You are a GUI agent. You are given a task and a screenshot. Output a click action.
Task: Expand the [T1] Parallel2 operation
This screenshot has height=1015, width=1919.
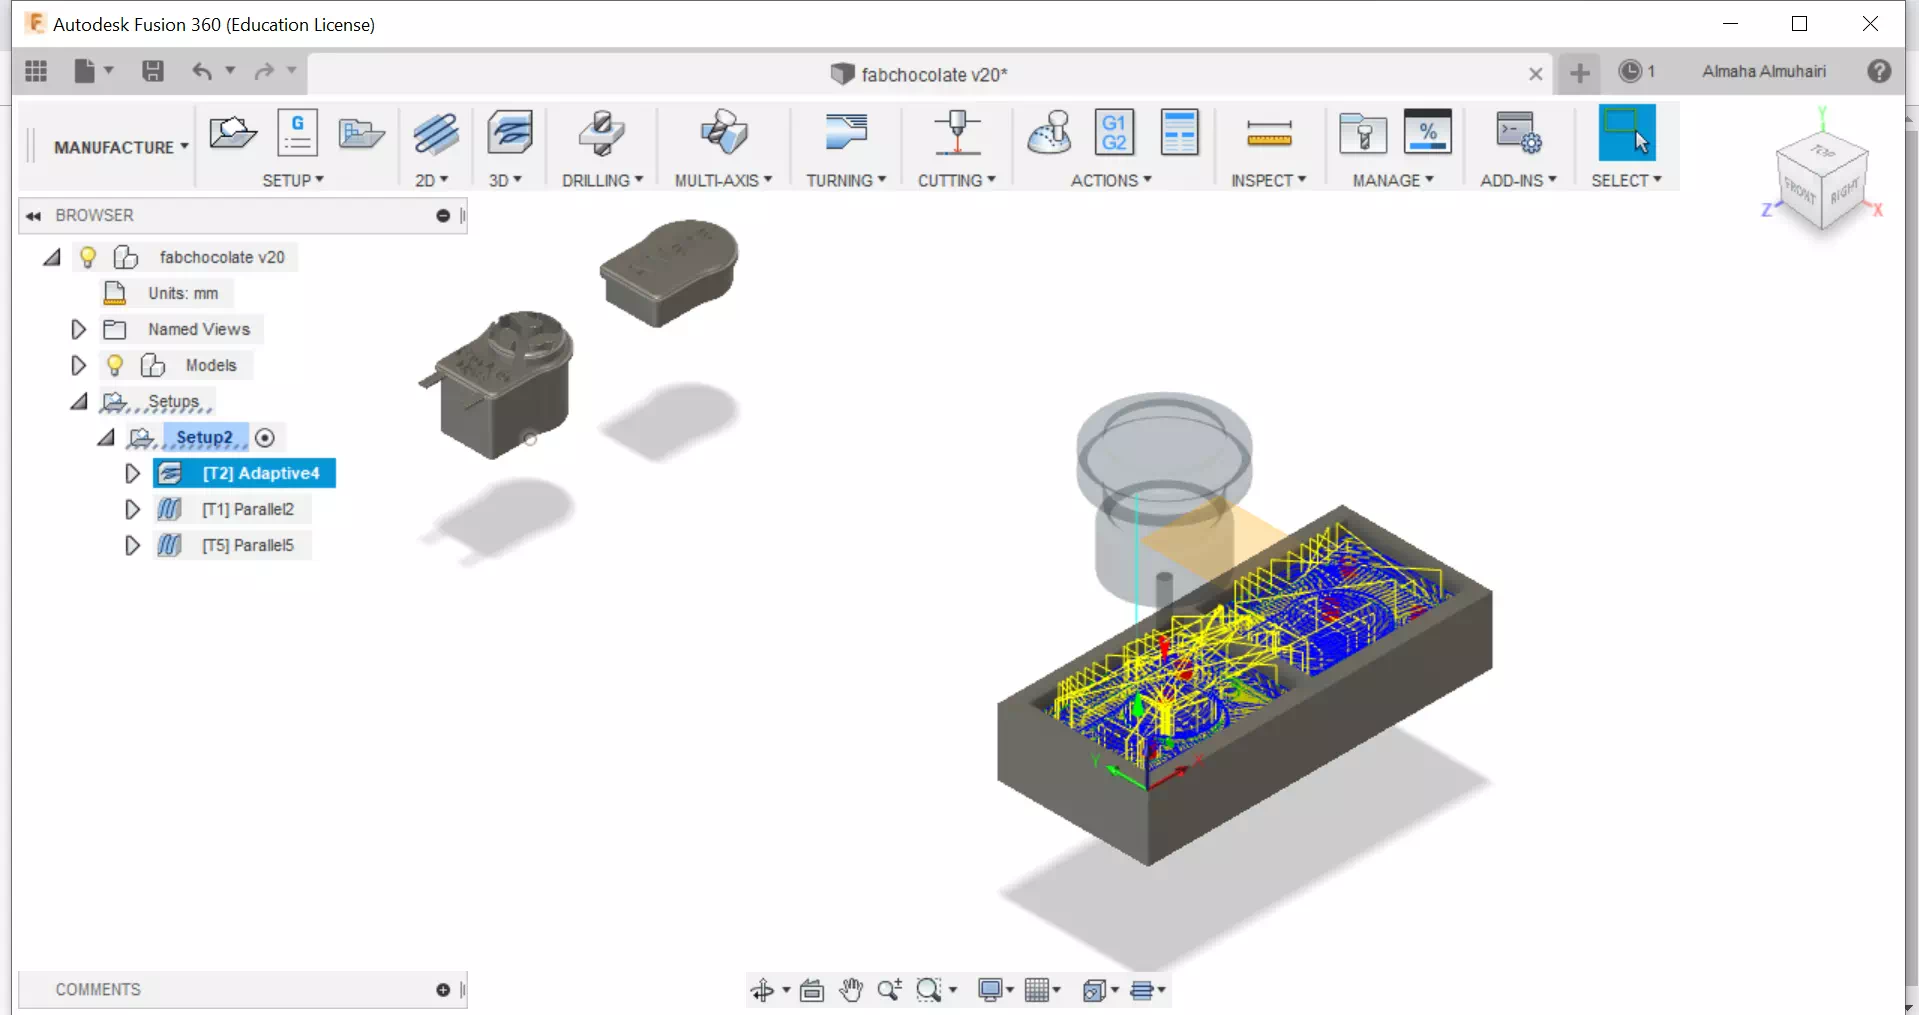(132, 509)
